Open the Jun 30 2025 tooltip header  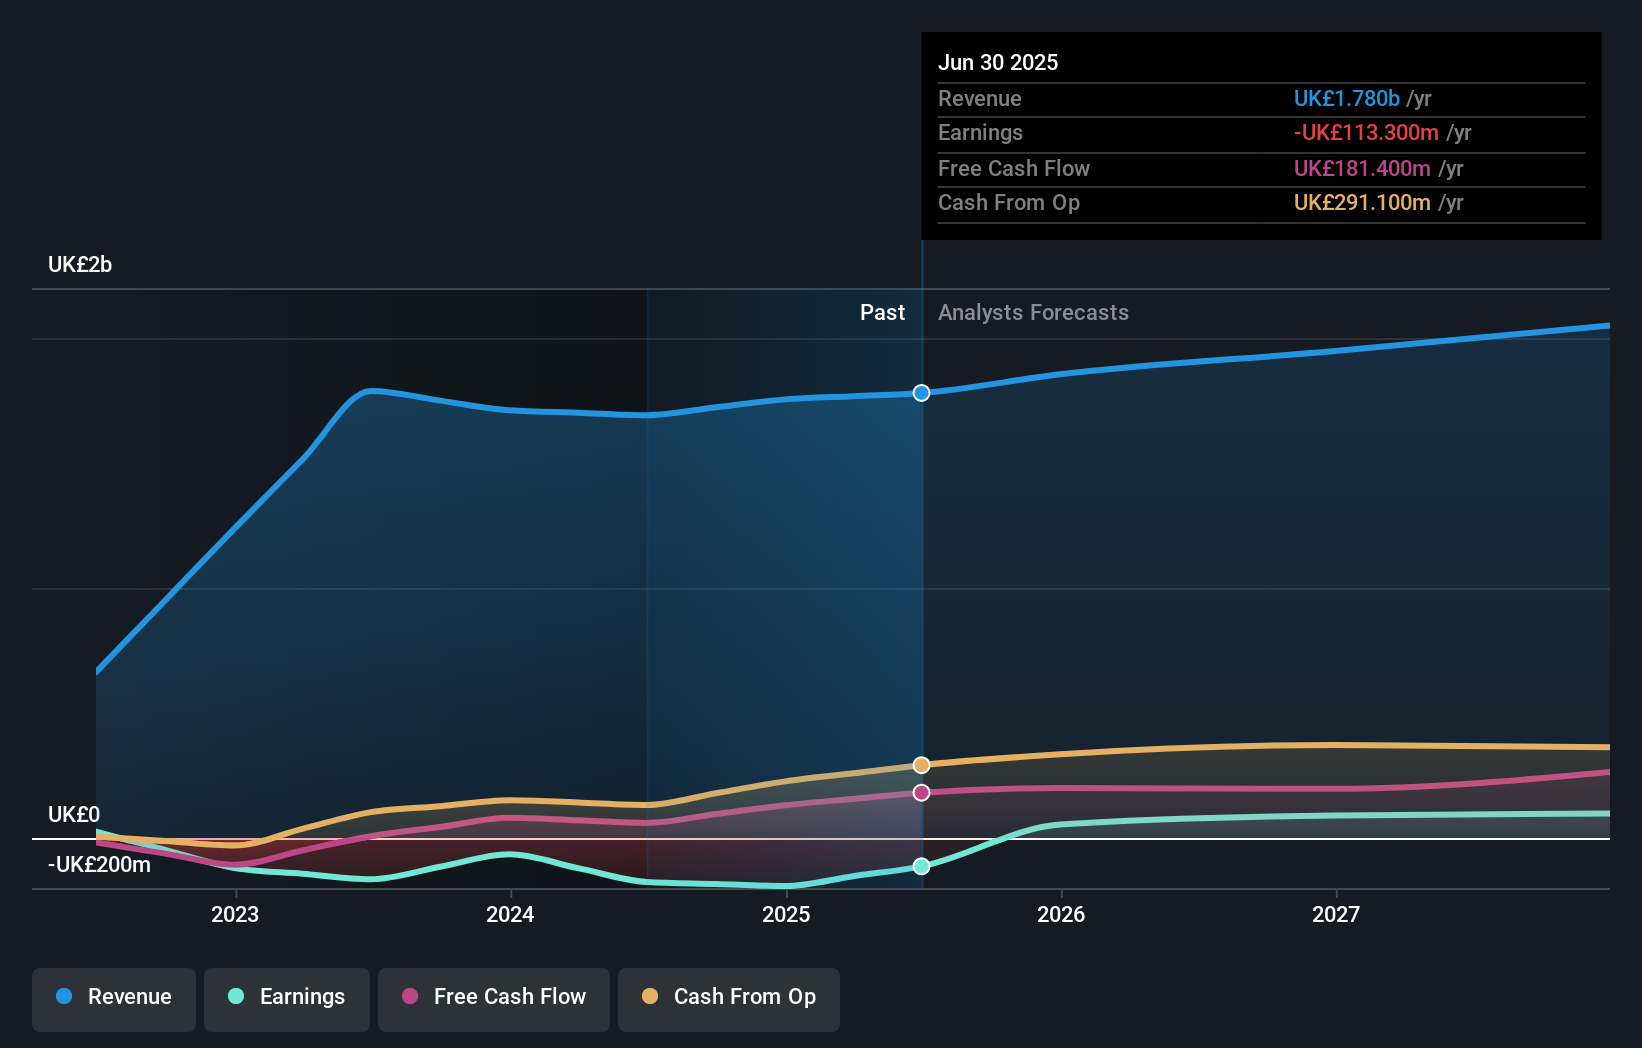(998, 62)
